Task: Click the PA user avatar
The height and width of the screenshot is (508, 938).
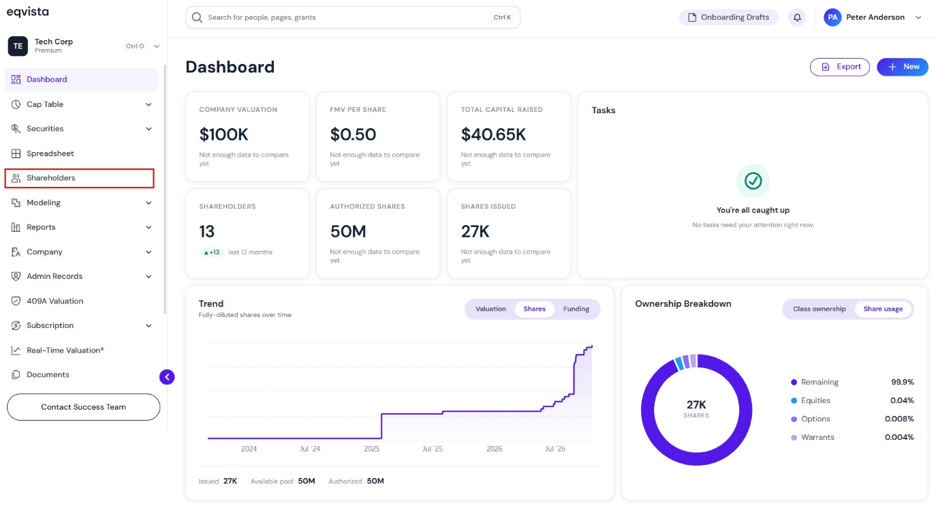Action: click(832, 17)
